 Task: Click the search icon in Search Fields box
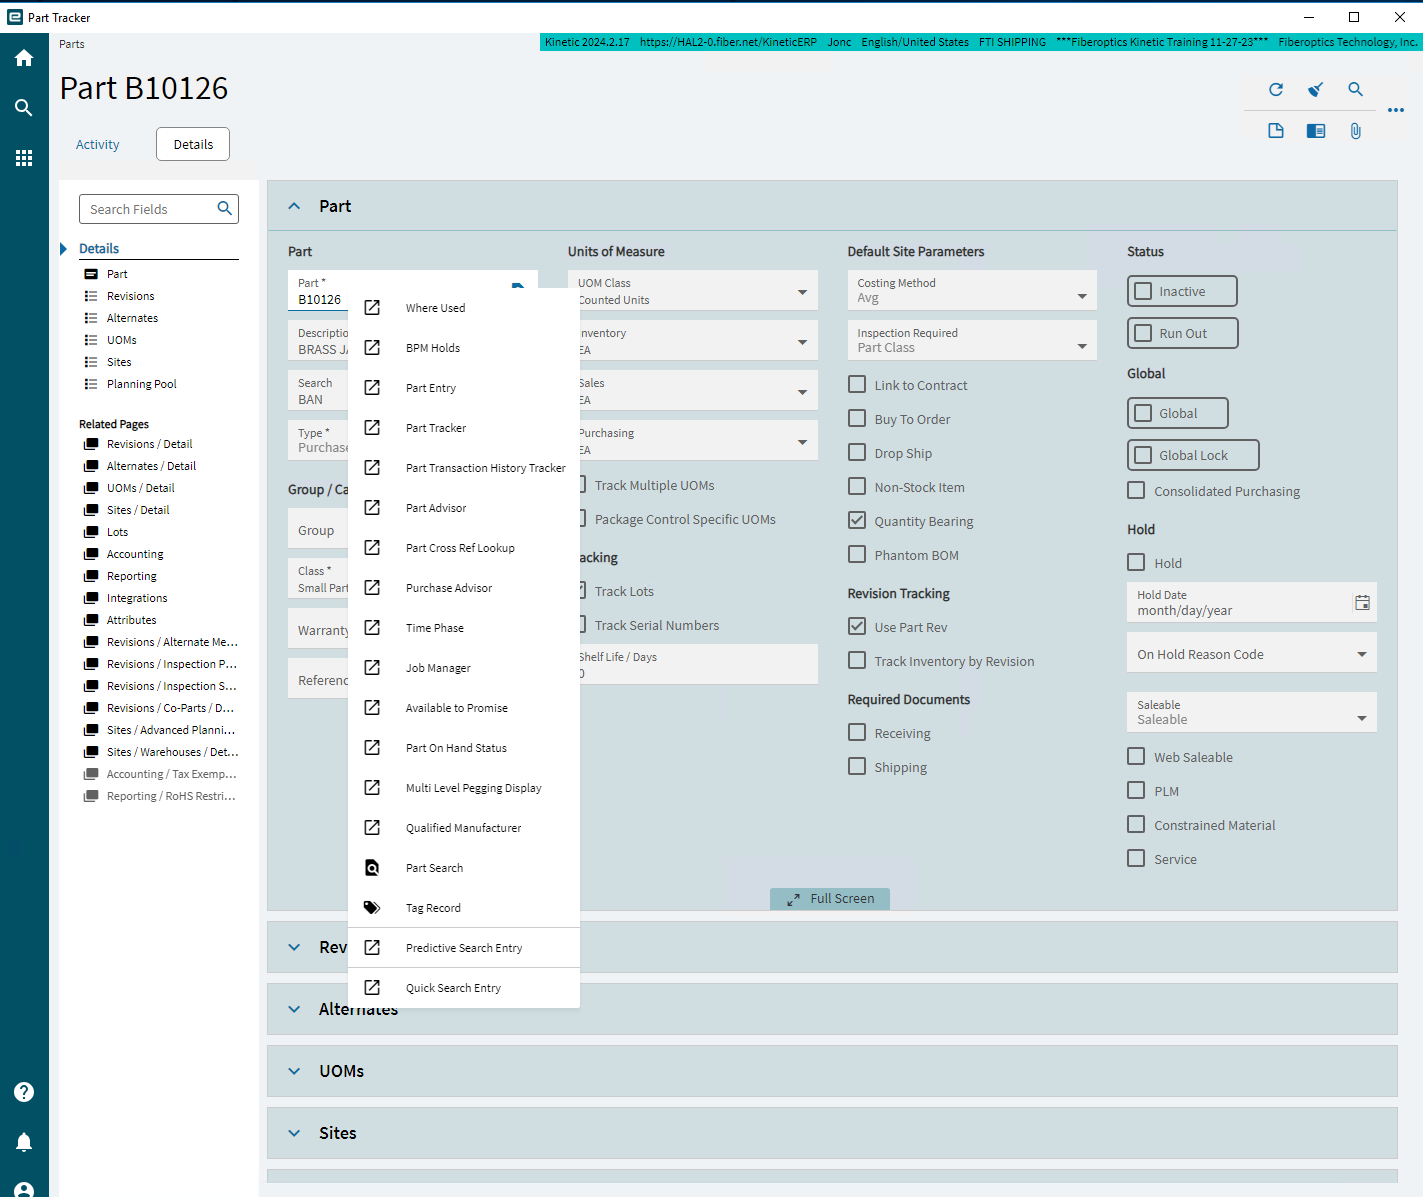tap(225, 208)
